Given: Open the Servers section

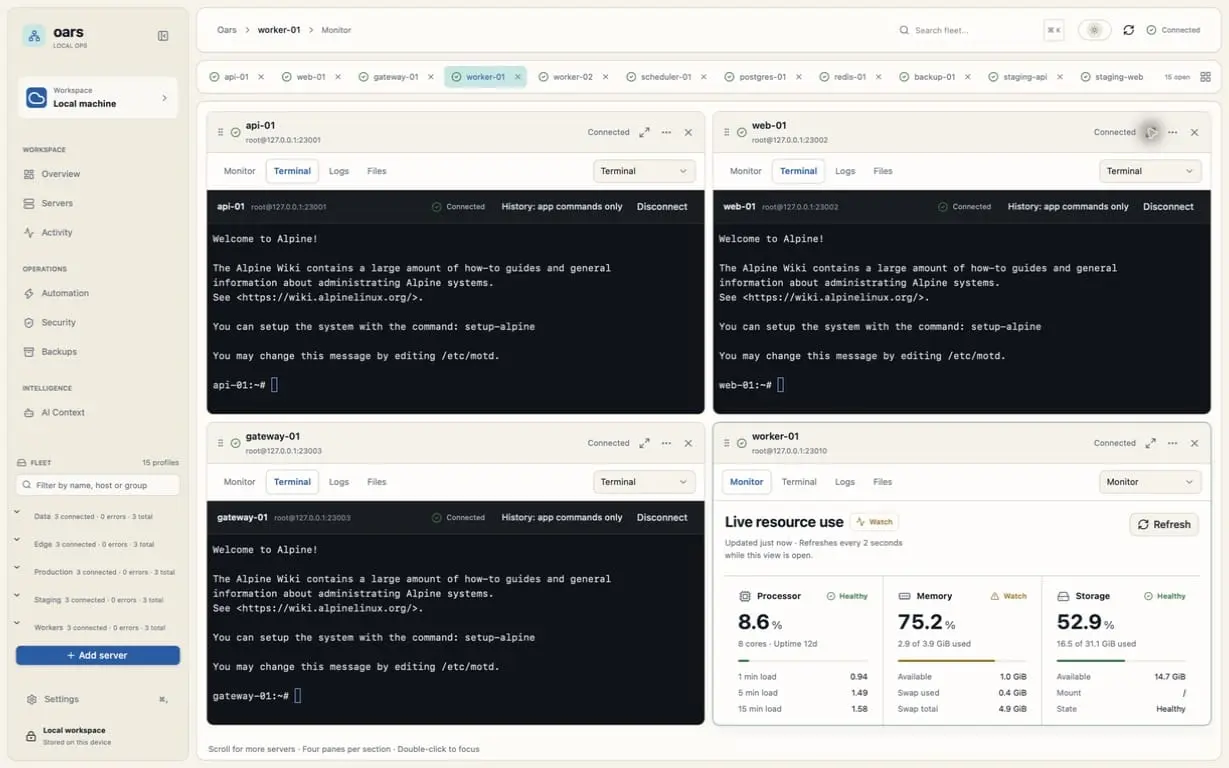Looking at the screenshot, I should (57, 203).
